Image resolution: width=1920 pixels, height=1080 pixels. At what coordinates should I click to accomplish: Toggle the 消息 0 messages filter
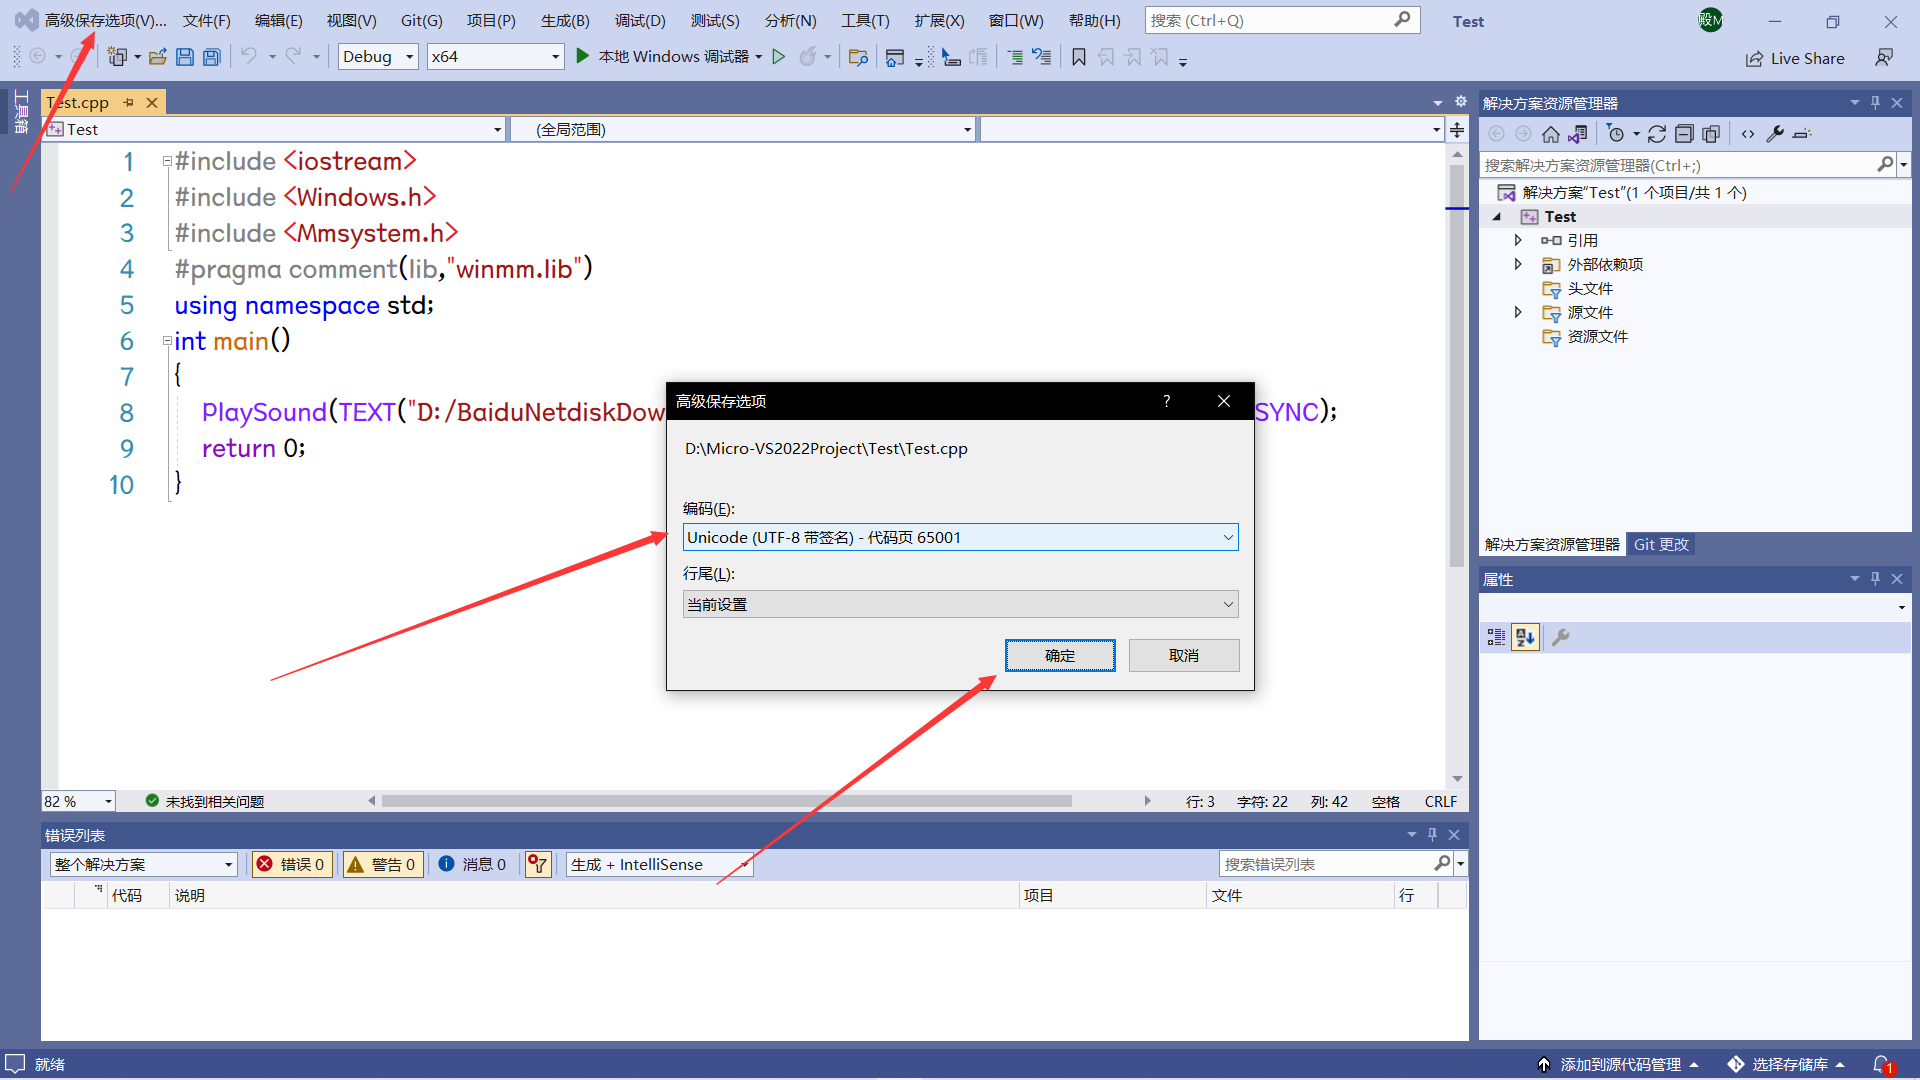pos(472,864)
